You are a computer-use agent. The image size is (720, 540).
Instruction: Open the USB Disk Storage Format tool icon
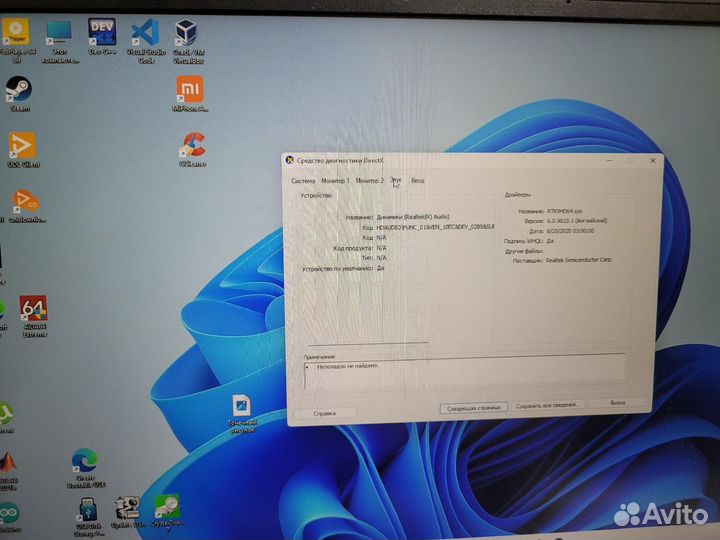[x=87, y=510]
